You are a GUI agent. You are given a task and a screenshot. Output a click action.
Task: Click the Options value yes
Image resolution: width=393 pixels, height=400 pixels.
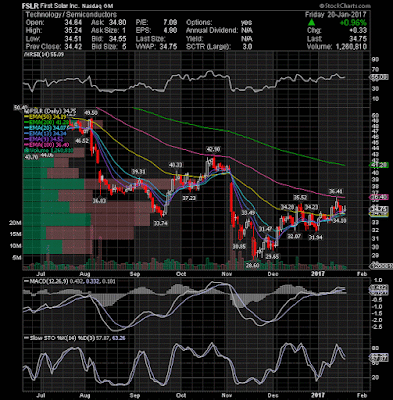pyautogui.click(x=246, y=23)
